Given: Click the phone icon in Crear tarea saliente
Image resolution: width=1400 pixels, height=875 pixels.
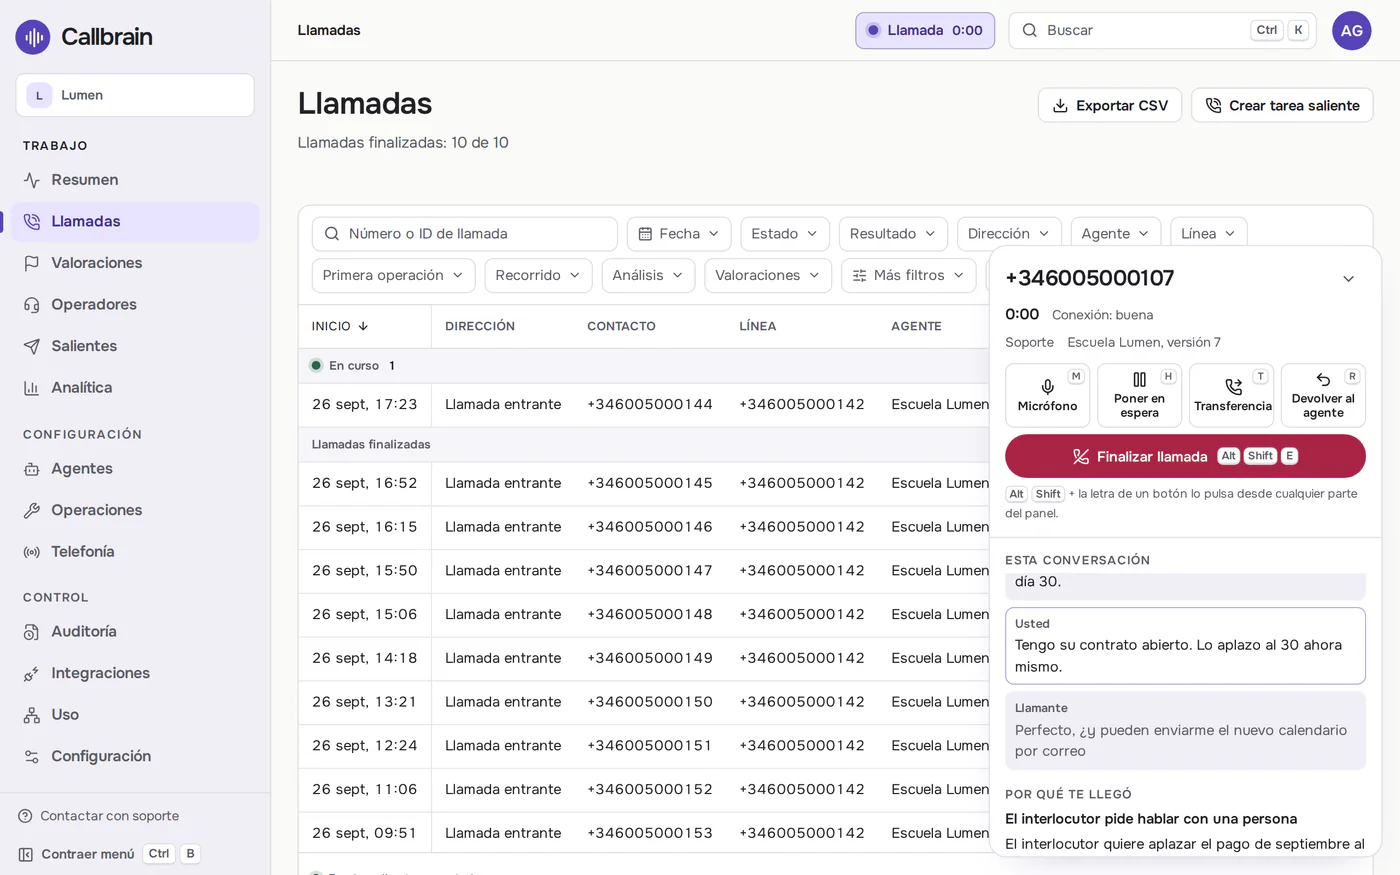Looking at the screenshot, I should coord(1213,106).
